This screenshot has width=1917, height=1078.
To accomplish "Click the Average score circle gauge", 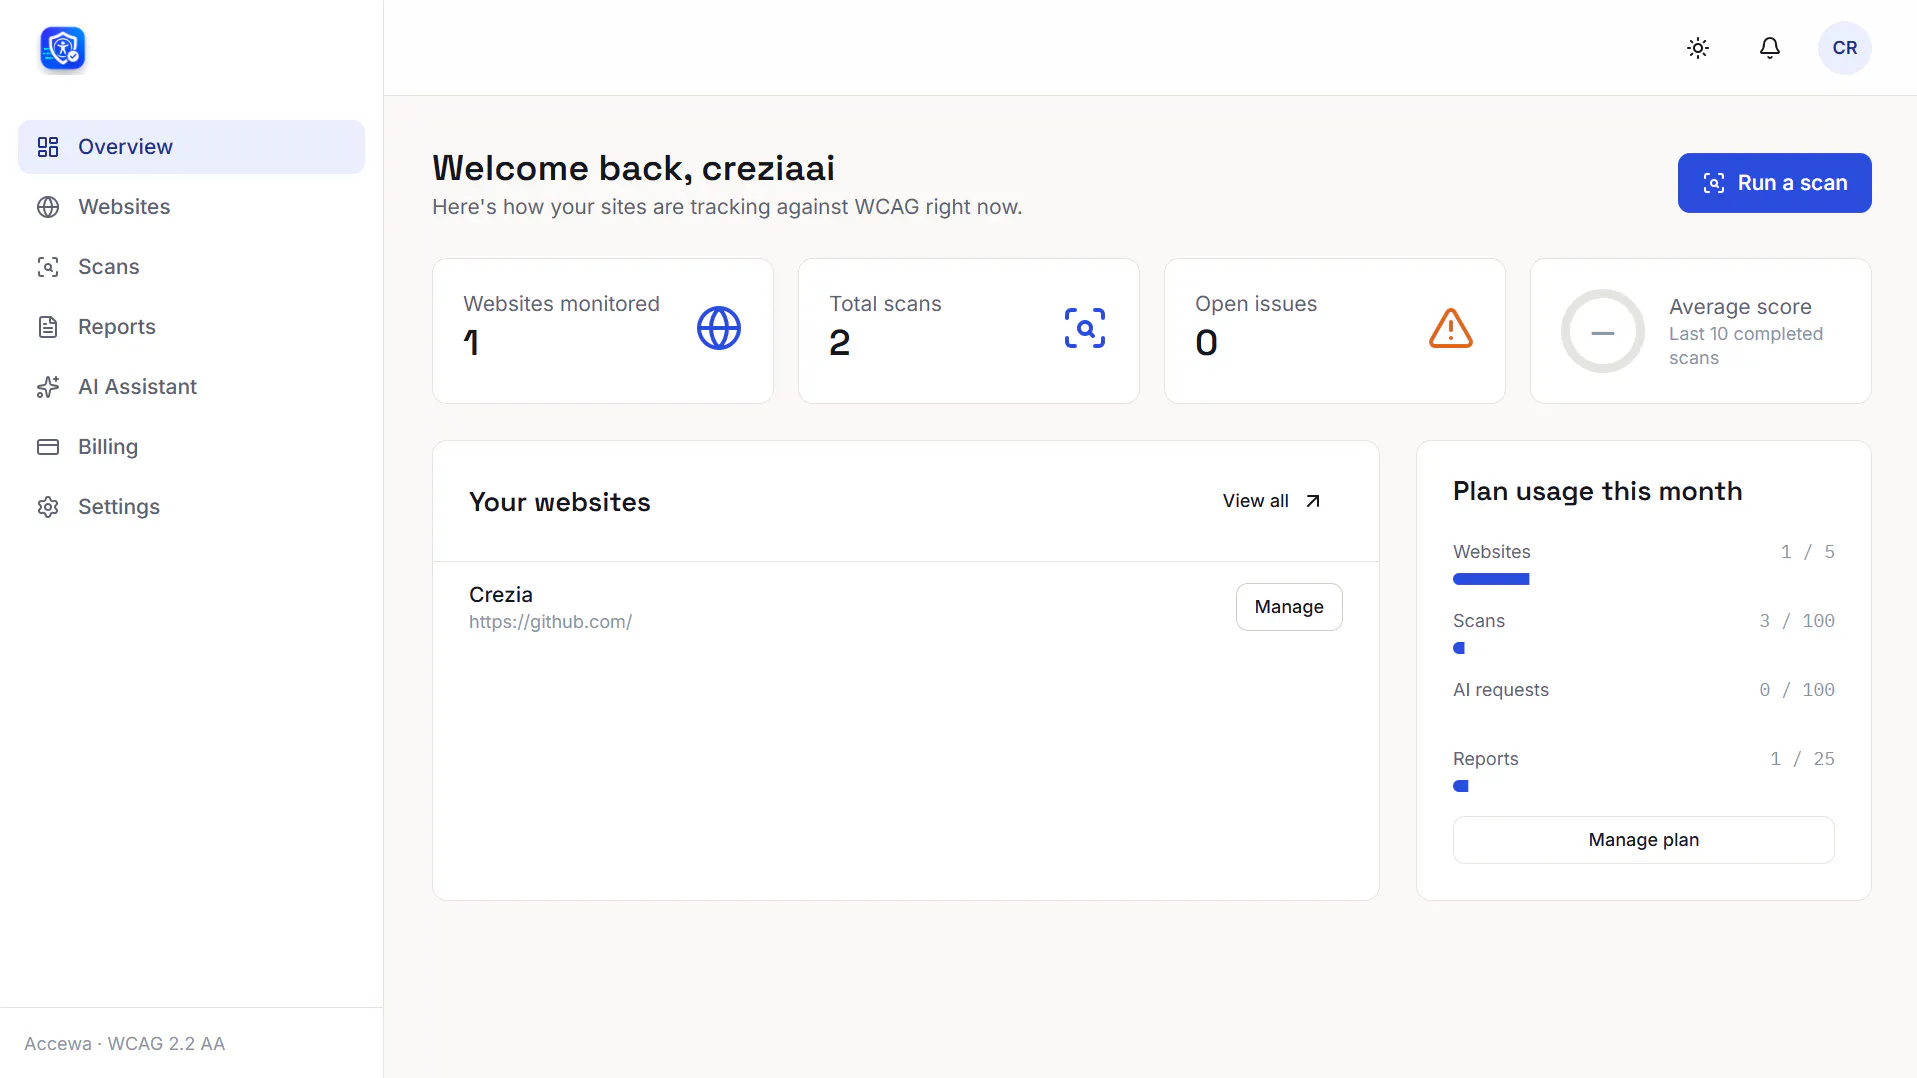I will [1603, 331].
